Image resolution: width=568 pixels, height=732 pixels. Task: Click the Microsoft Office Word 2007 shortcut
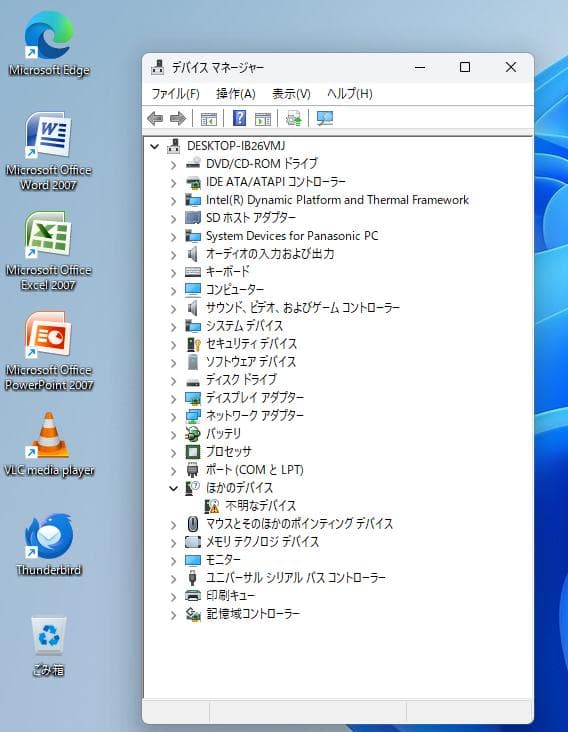click(x=49, y=151)
